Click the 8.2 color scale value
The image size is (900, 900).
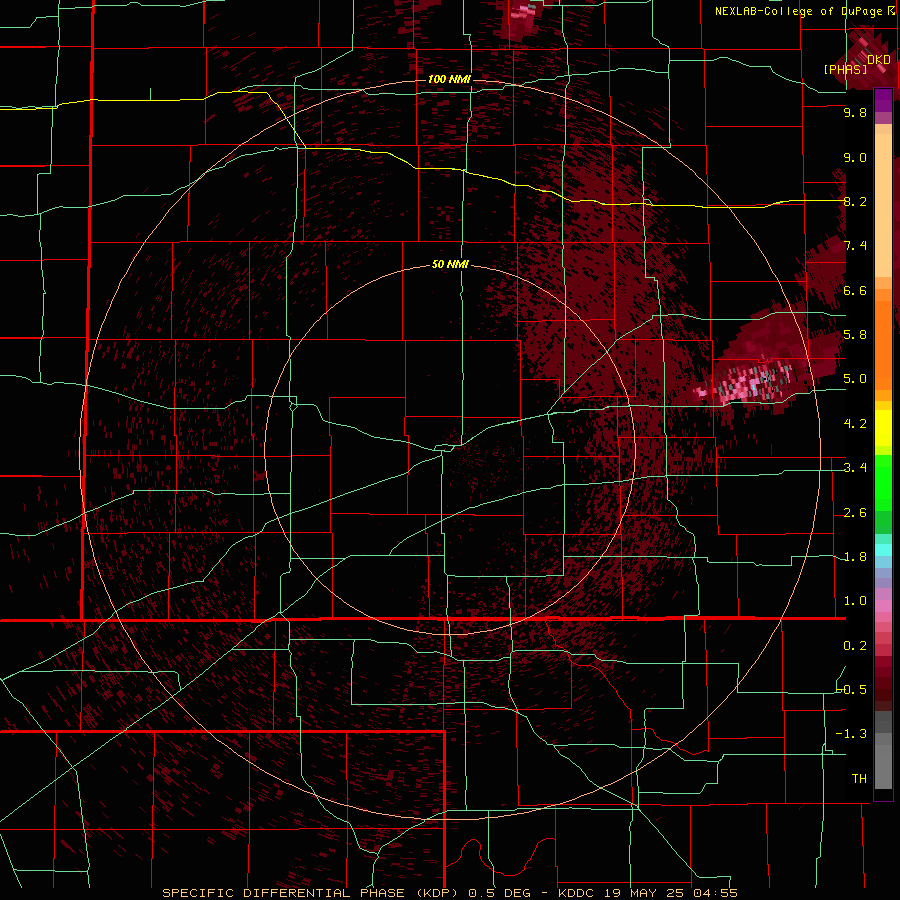855,201
